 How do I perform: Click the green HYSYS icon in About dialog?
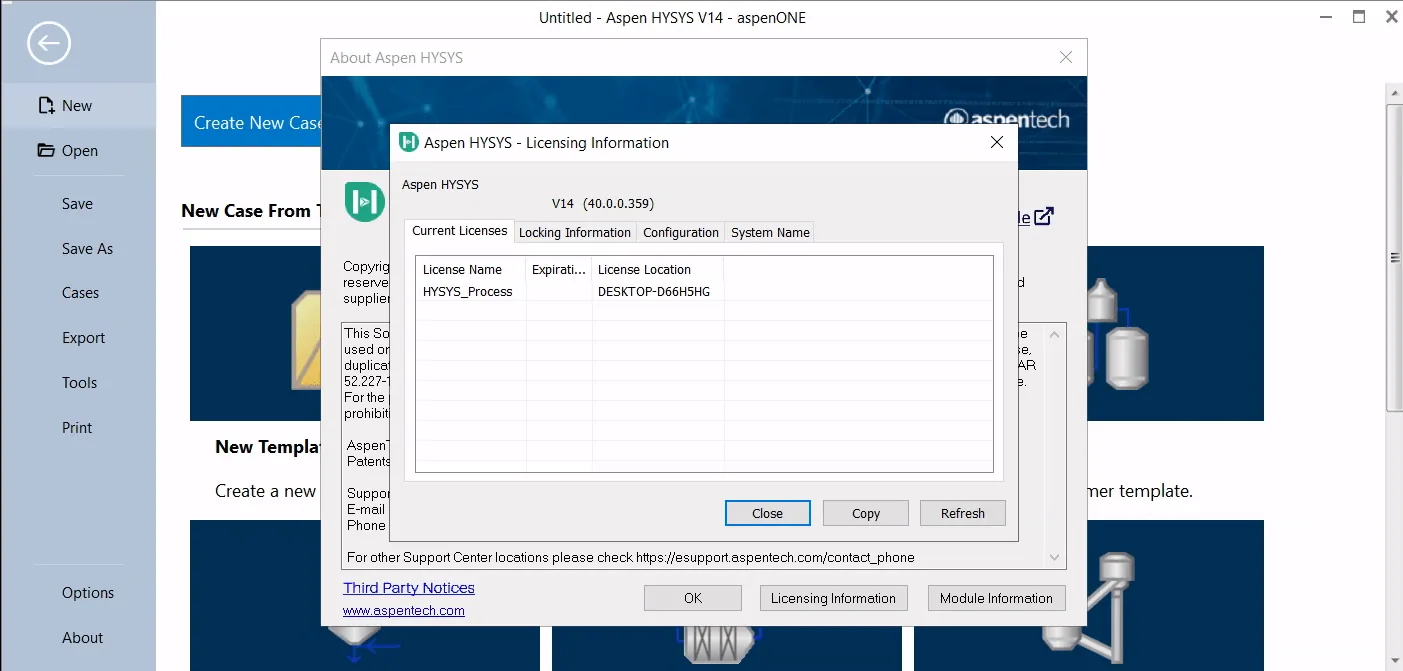(365, 202)
